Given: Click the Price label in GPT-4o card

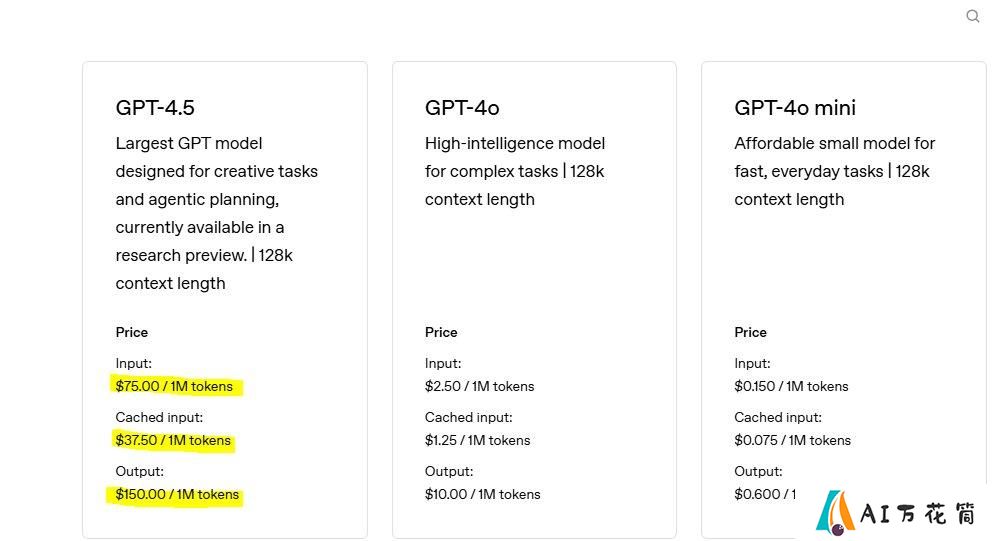Looking at the screenshot, I should coord(441,332).
